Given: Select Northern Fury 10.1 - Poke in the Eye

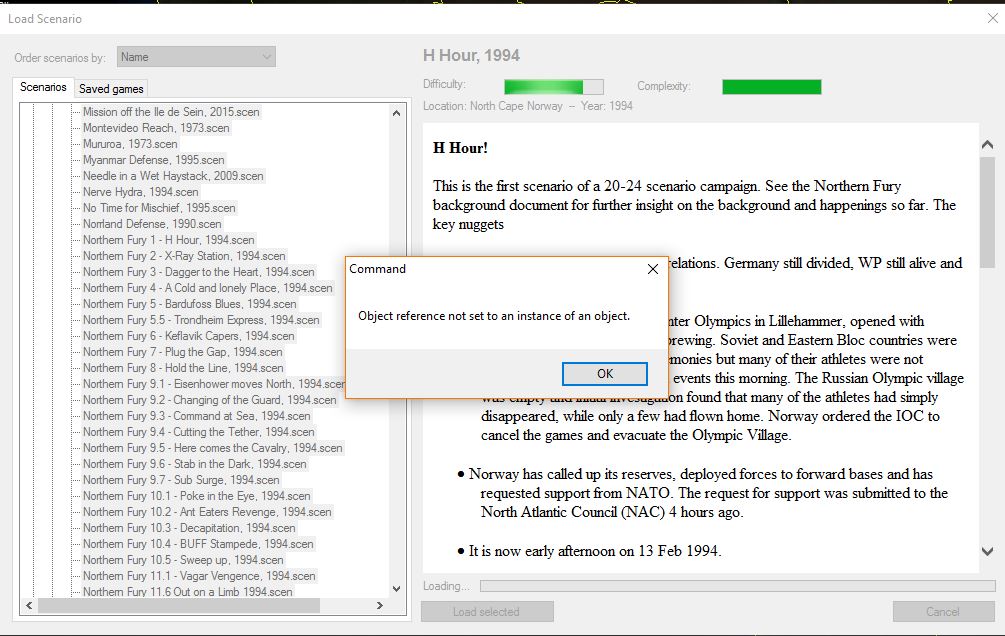Looking at the screenshot, I should click(197, 496).
